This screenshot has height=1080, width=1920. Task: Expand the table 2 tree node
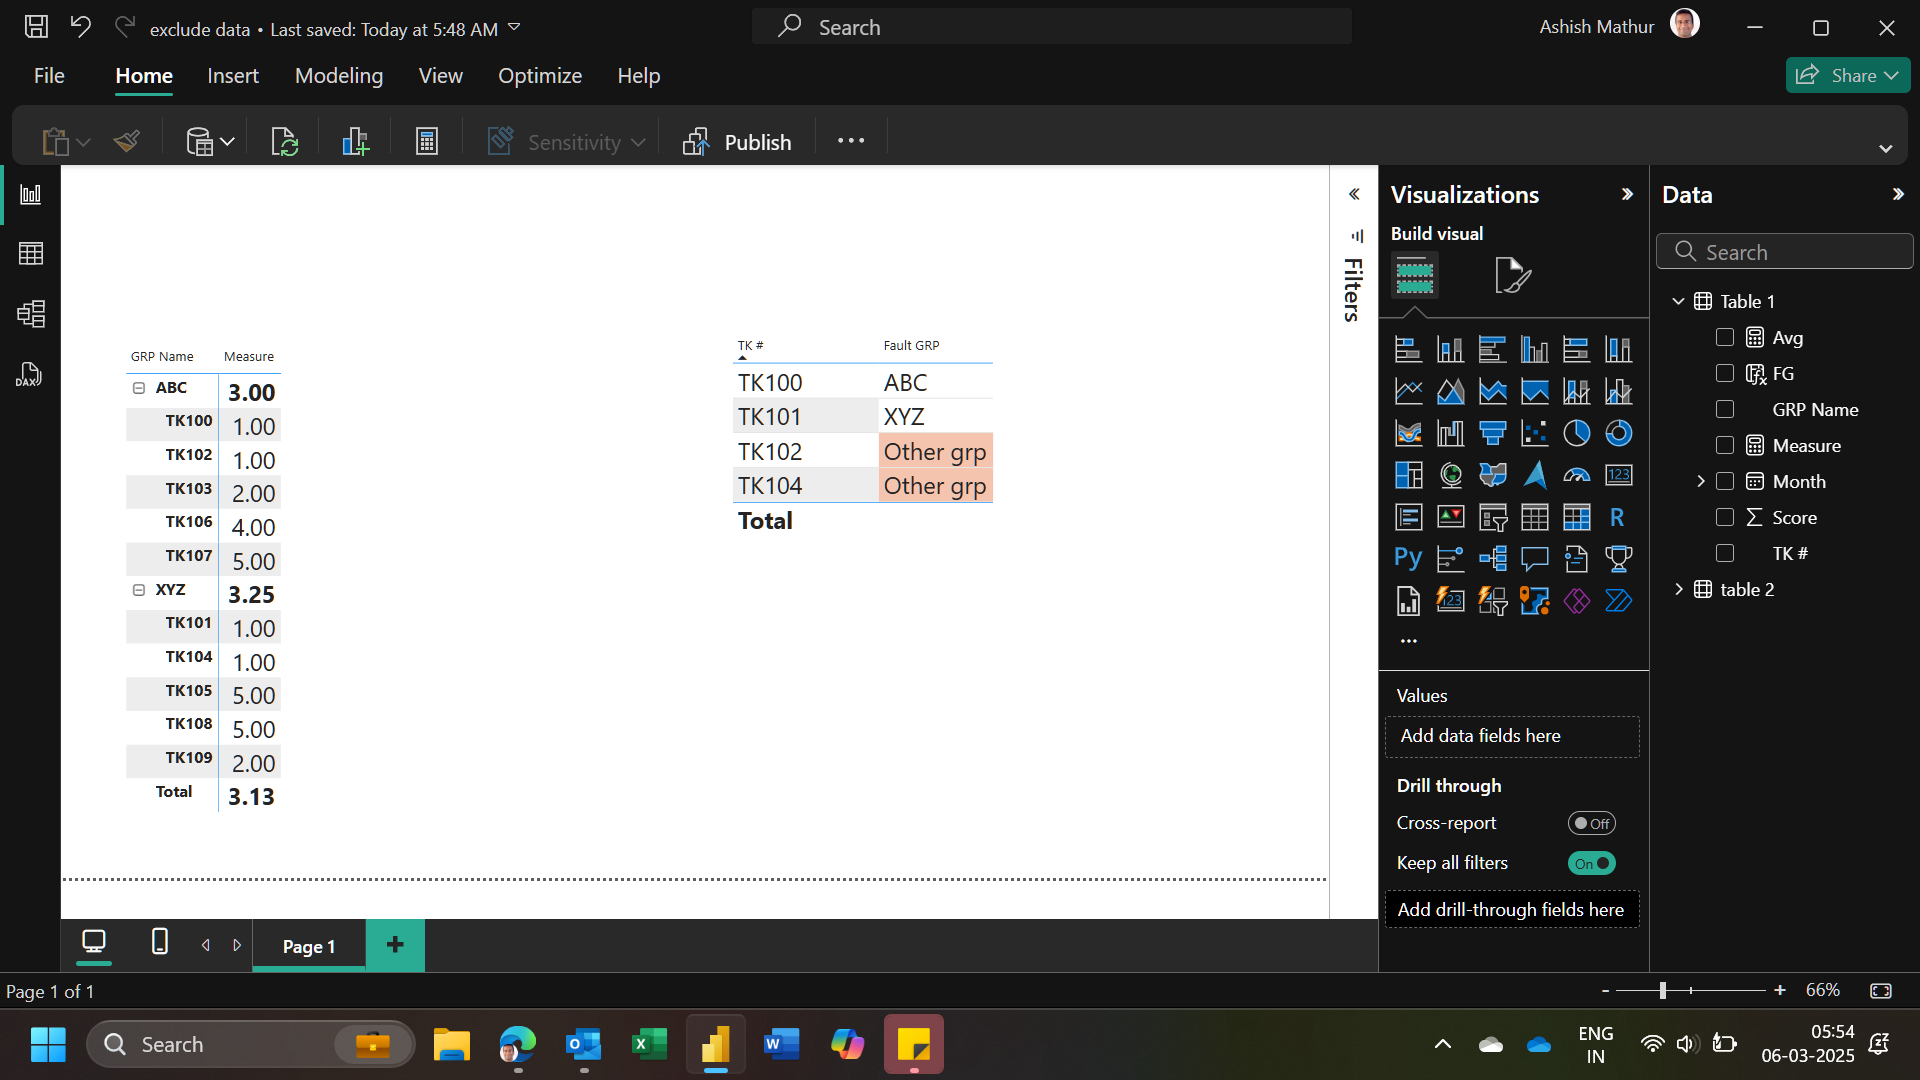[x=1678, y=590]
